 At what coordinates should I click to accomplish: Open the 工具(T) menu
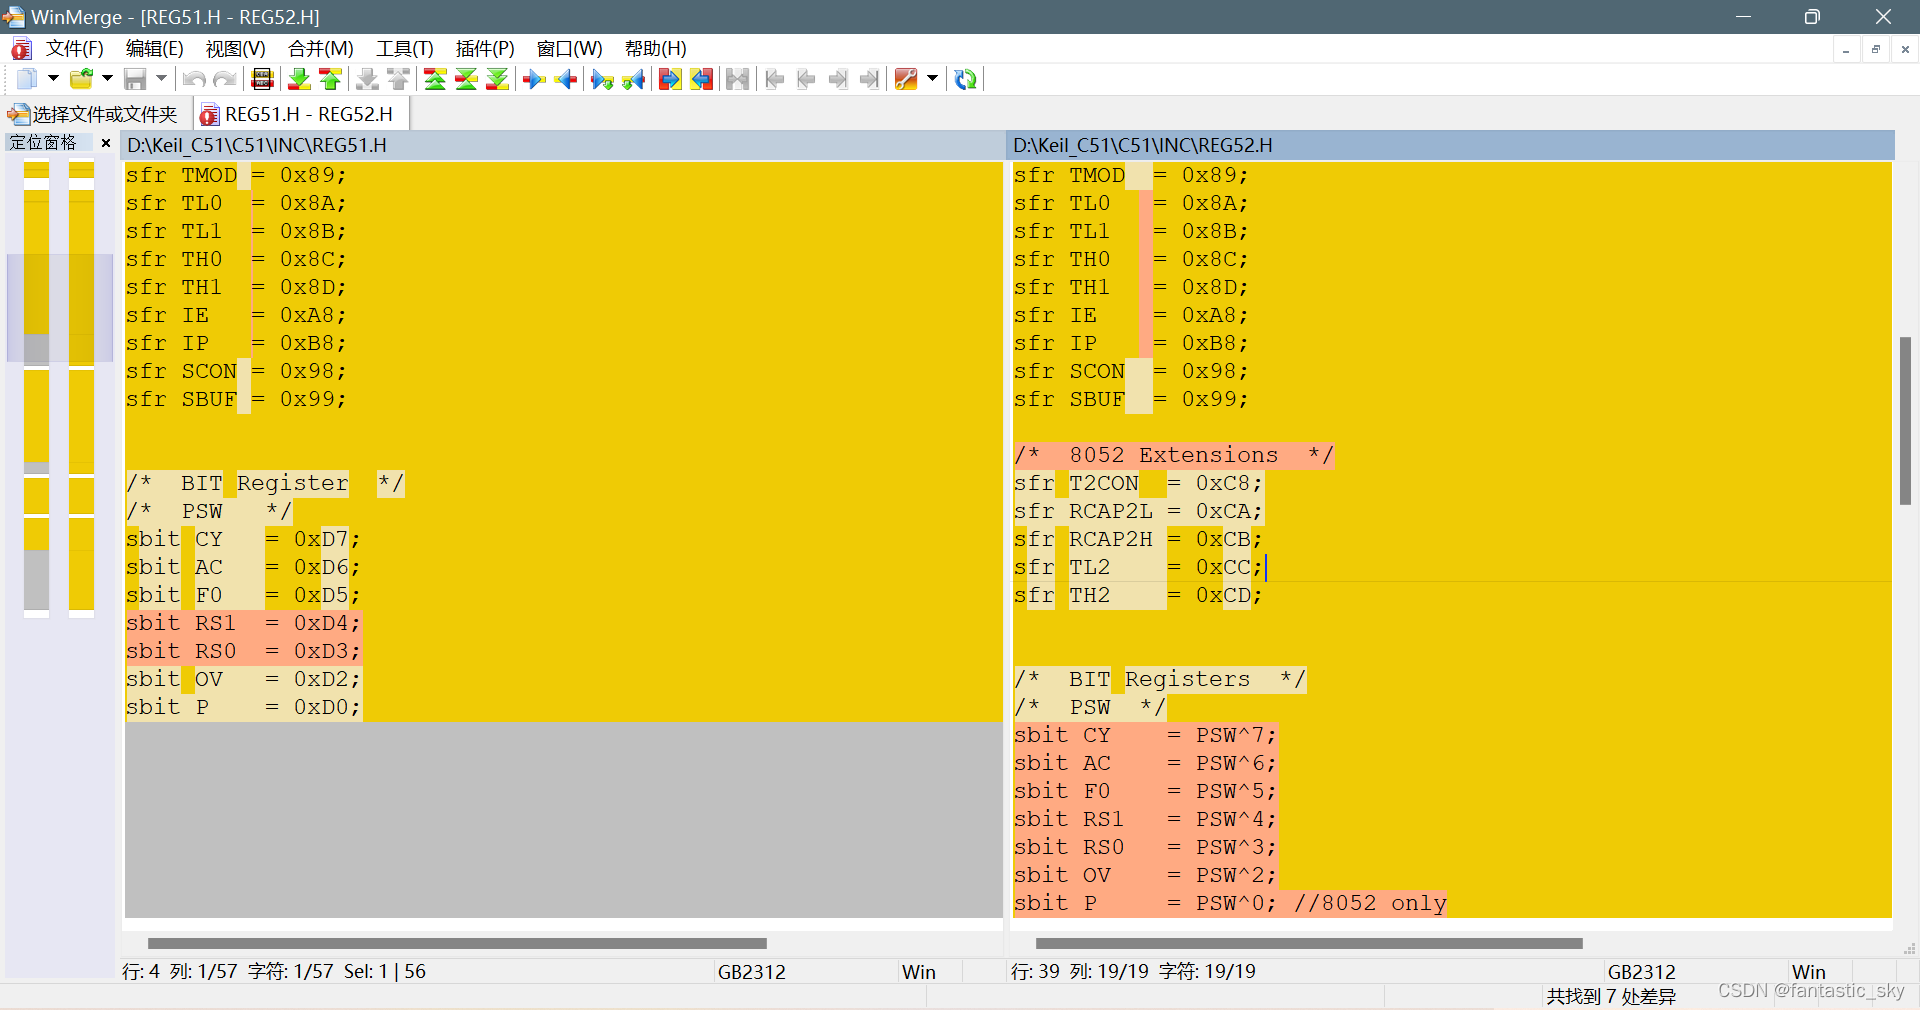pyautogui.click(x=405, y=49)
